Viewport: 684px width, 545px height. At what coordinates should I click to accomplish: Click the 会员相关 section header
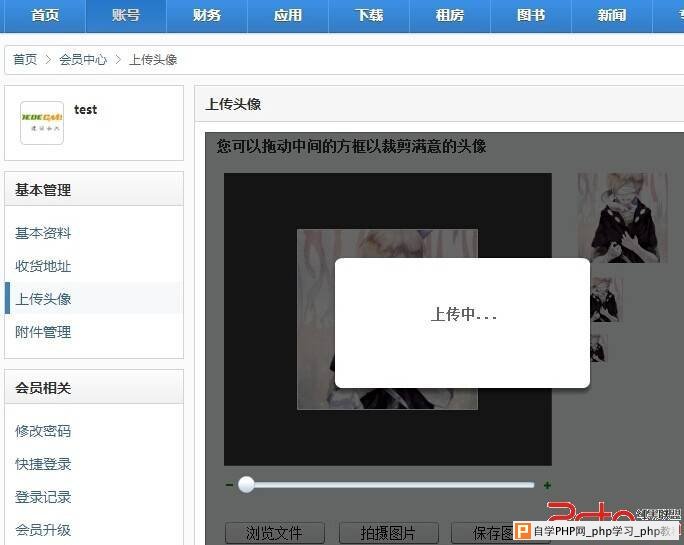point(94,387)
